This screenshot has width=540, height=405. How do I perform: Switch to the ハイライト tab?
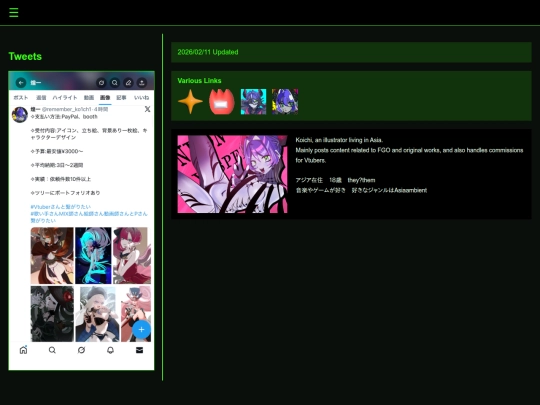65,98
